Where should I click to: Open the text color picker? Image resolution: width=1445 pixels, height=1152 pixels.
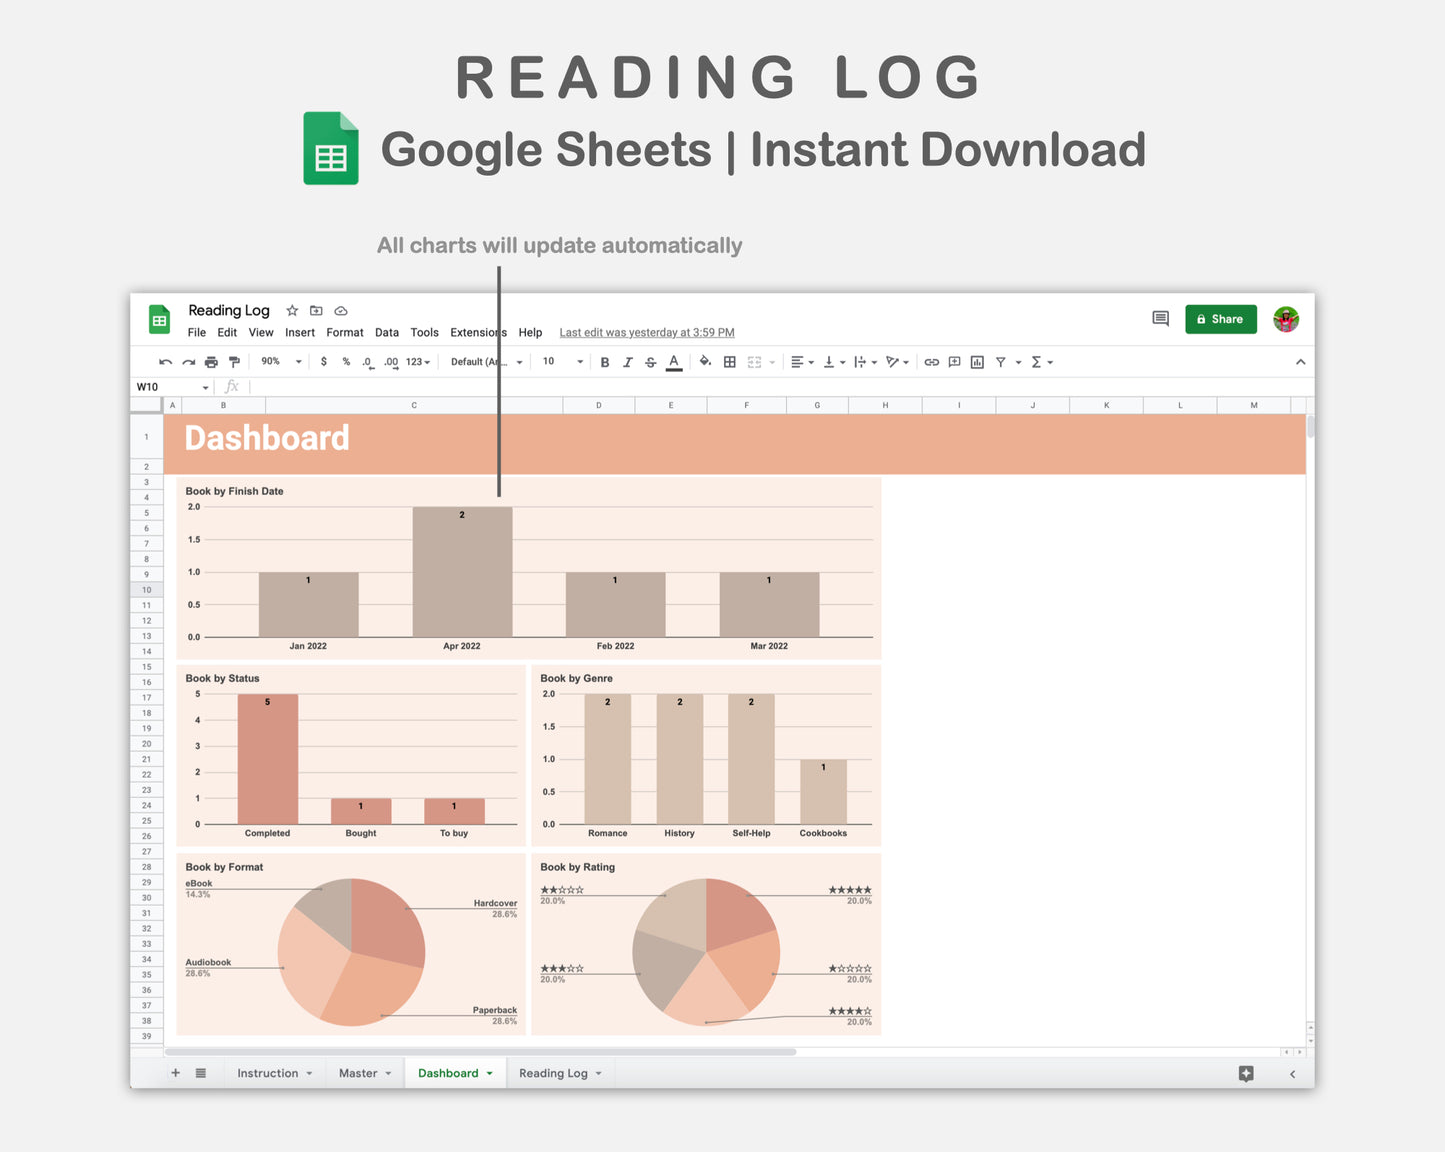674,361
